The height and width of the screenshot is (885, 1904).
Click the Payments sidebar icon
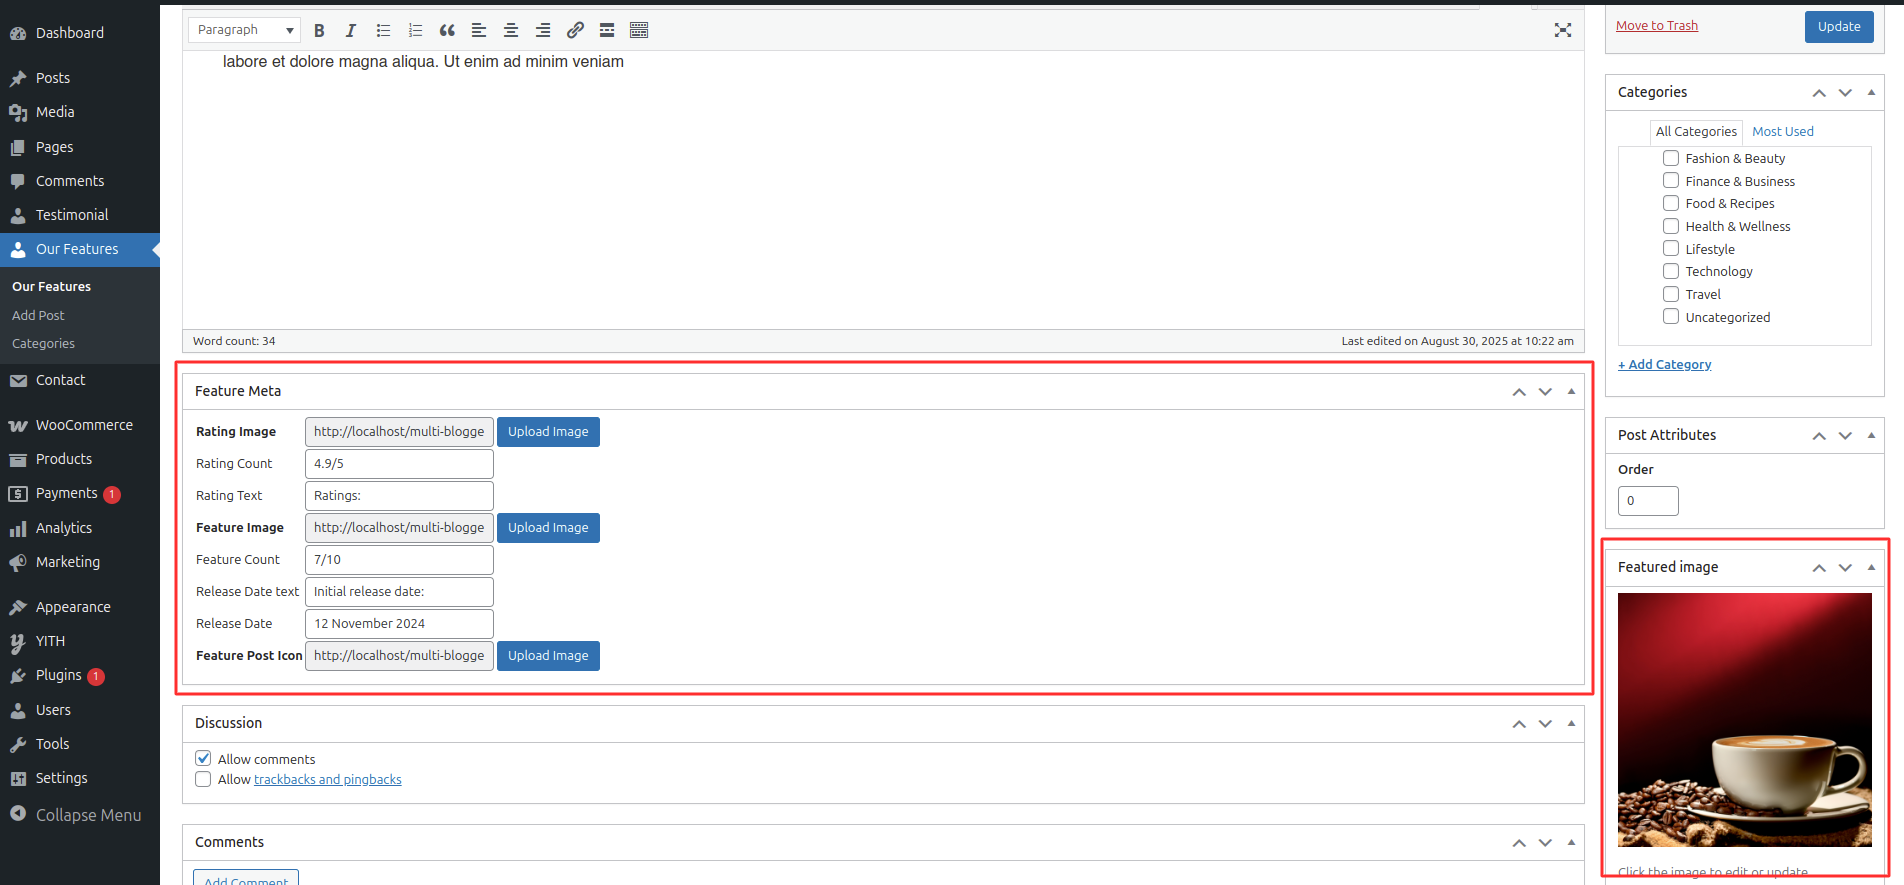pos(18,494)
